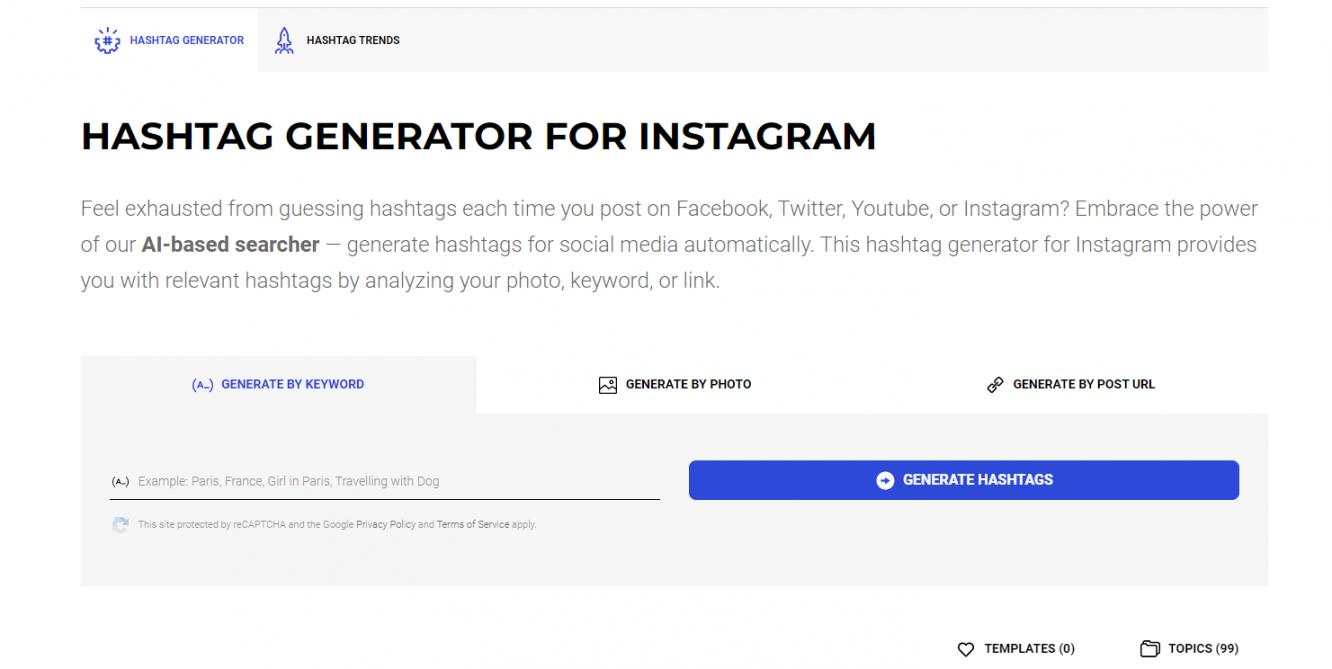1332x669 pixels.
Task: Switch to the Hashtag Generator tab label
Action: [187, 40]
